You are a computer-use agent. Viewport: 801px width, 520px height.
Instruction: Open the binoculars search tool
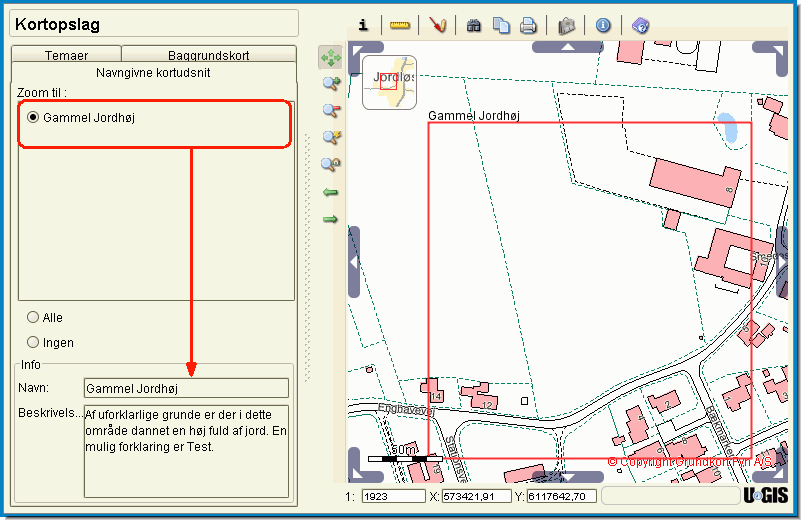point(474,26)
